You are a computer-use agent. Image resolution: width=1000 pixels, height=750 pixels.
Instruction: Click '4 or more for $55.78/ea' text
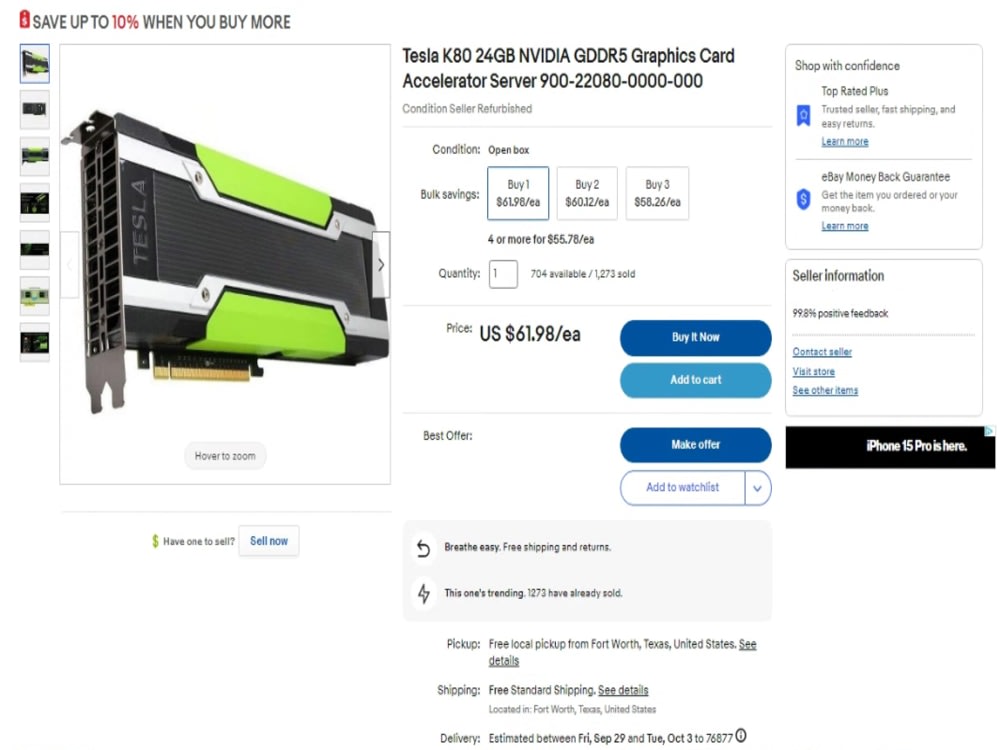(541, 240)
